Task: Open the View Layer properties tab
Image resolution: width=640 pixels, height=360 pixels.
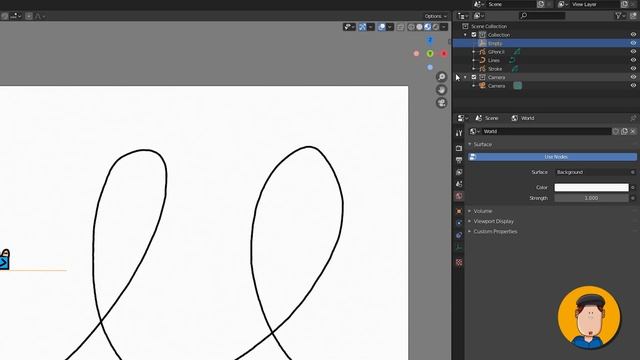Action: click(x=459, y=172)
